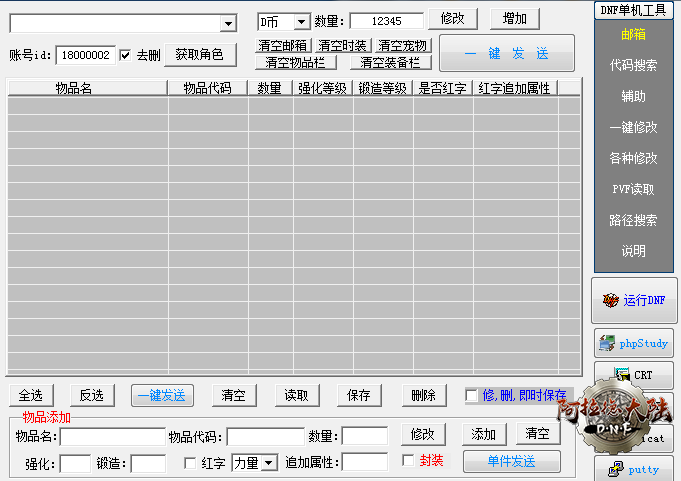The height and width of the screenshot is (481, 681).
Task: Open the D币 currency type dropdown
Action: coord(301,21)
